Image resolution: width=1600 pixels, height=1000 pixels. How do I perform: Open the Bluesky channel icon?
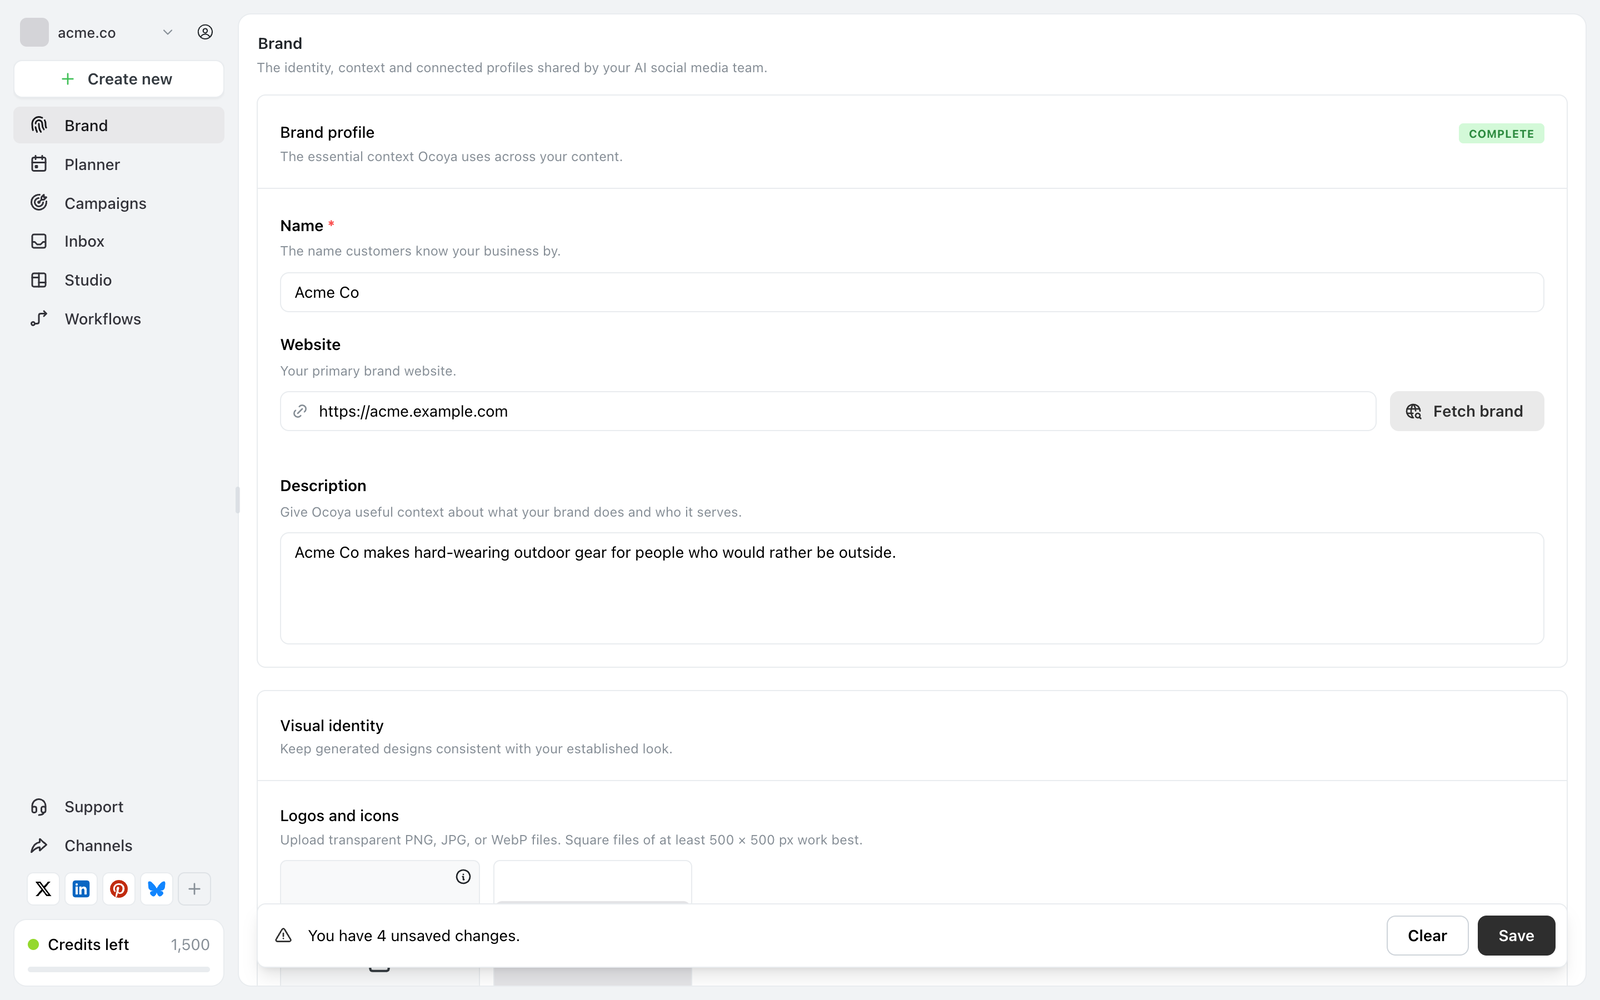click(x=157, y=889)
